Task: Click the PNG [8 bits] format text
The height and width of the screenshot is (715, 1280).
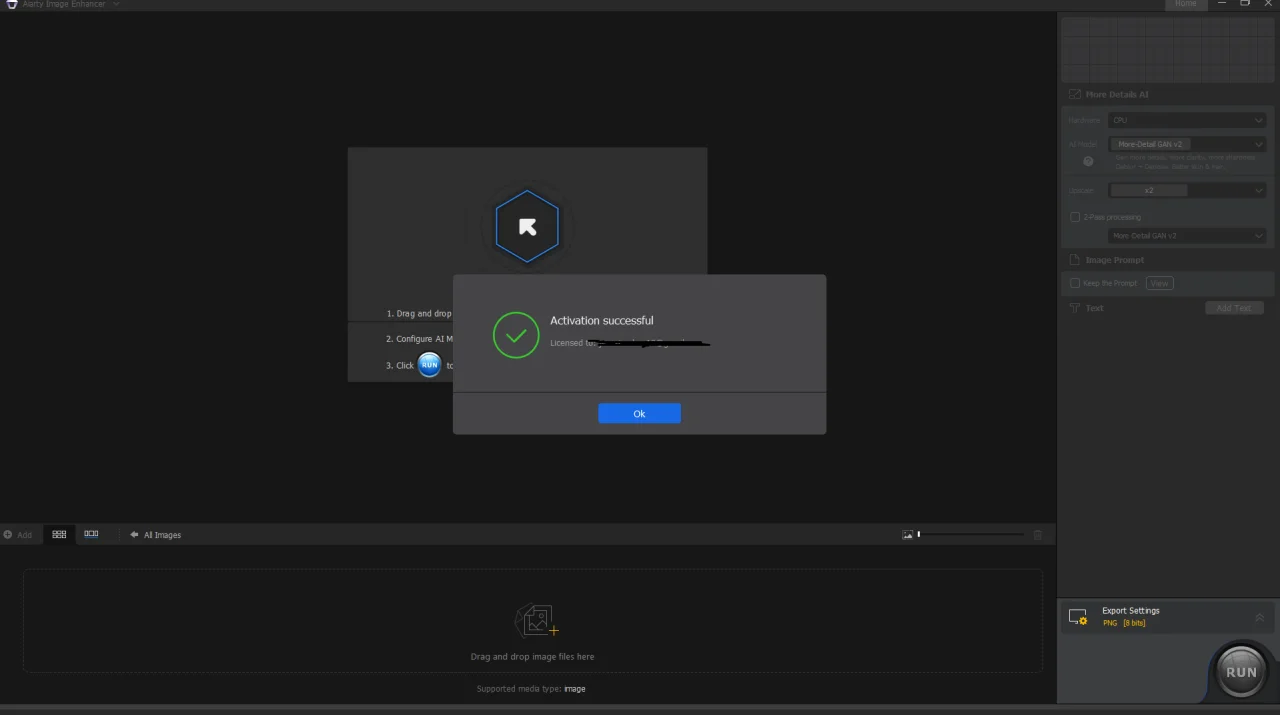Action: pyautogui.click(x=1124, y=623)
